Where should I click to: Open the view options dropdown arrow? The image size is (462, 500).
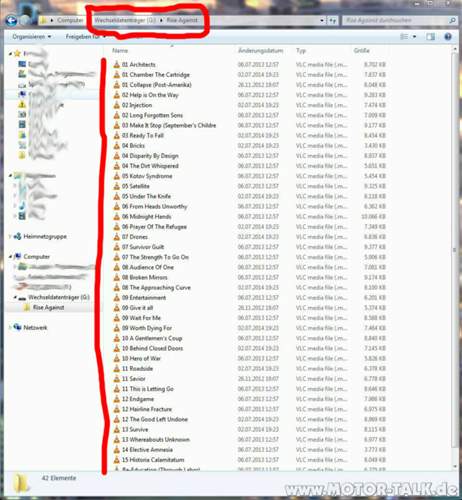pos(414,37)
